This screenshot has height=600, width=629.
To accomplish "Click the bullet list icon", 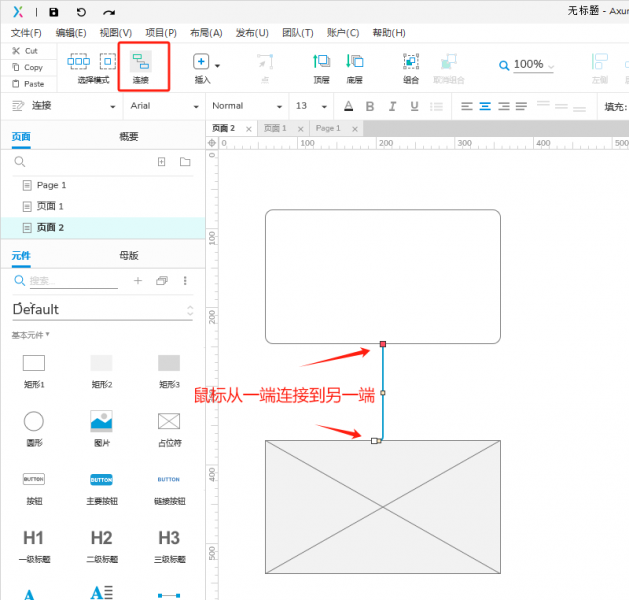I will click(x=436, y=106).
